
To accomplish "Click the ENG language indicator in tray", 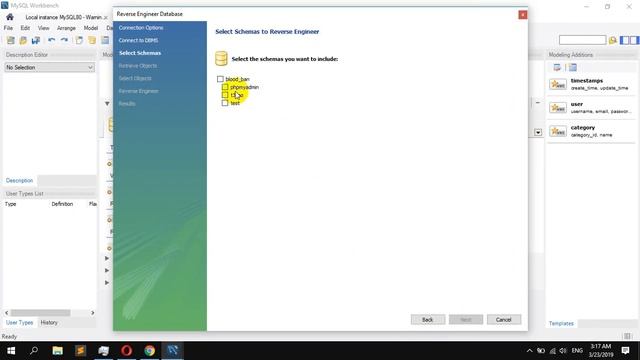I will (x=577, y=351).
